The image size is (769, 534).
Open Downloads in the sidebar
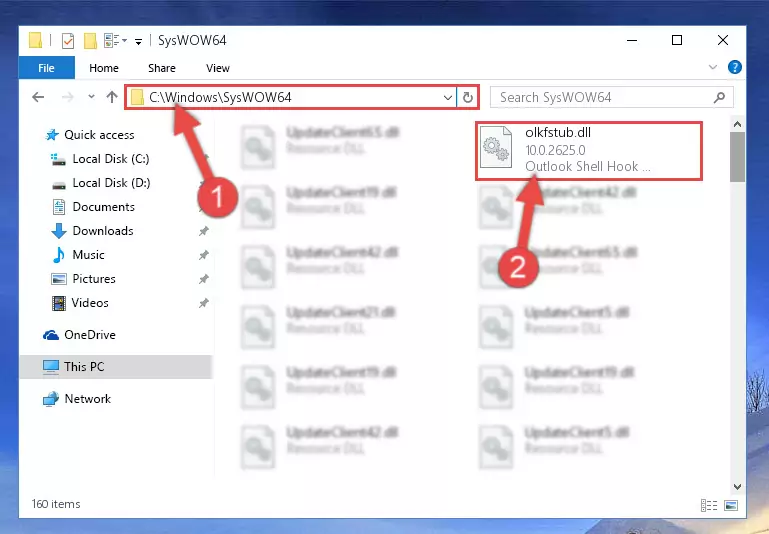point(103,231)
